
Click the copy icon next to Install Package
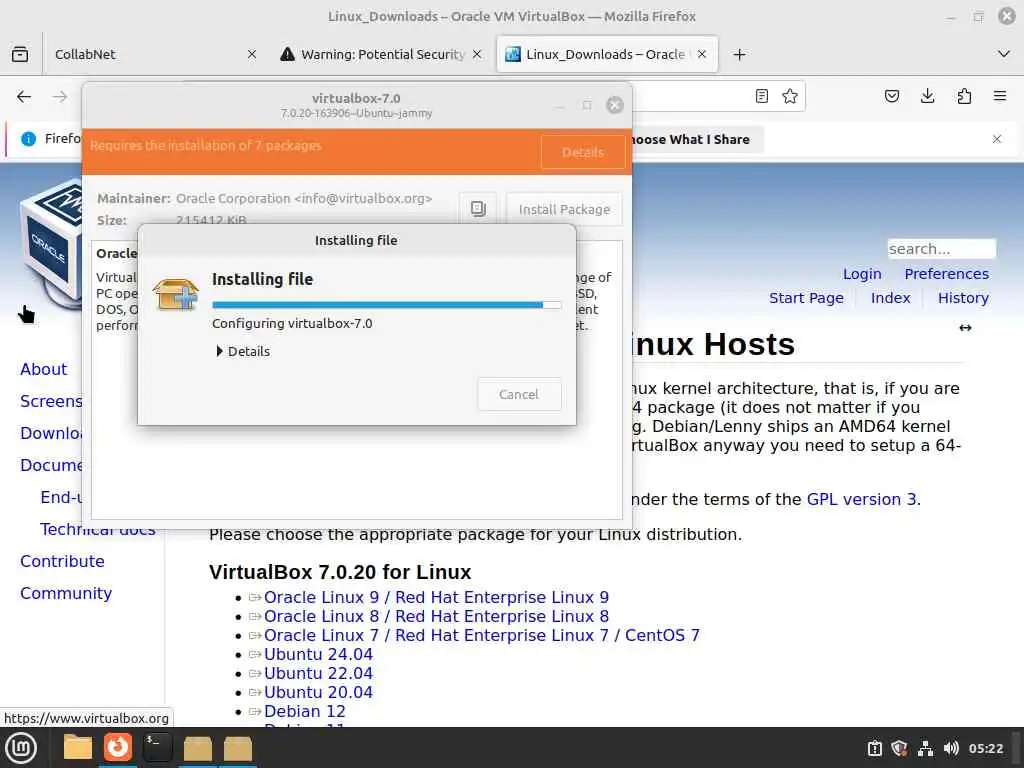coord(478,209)
